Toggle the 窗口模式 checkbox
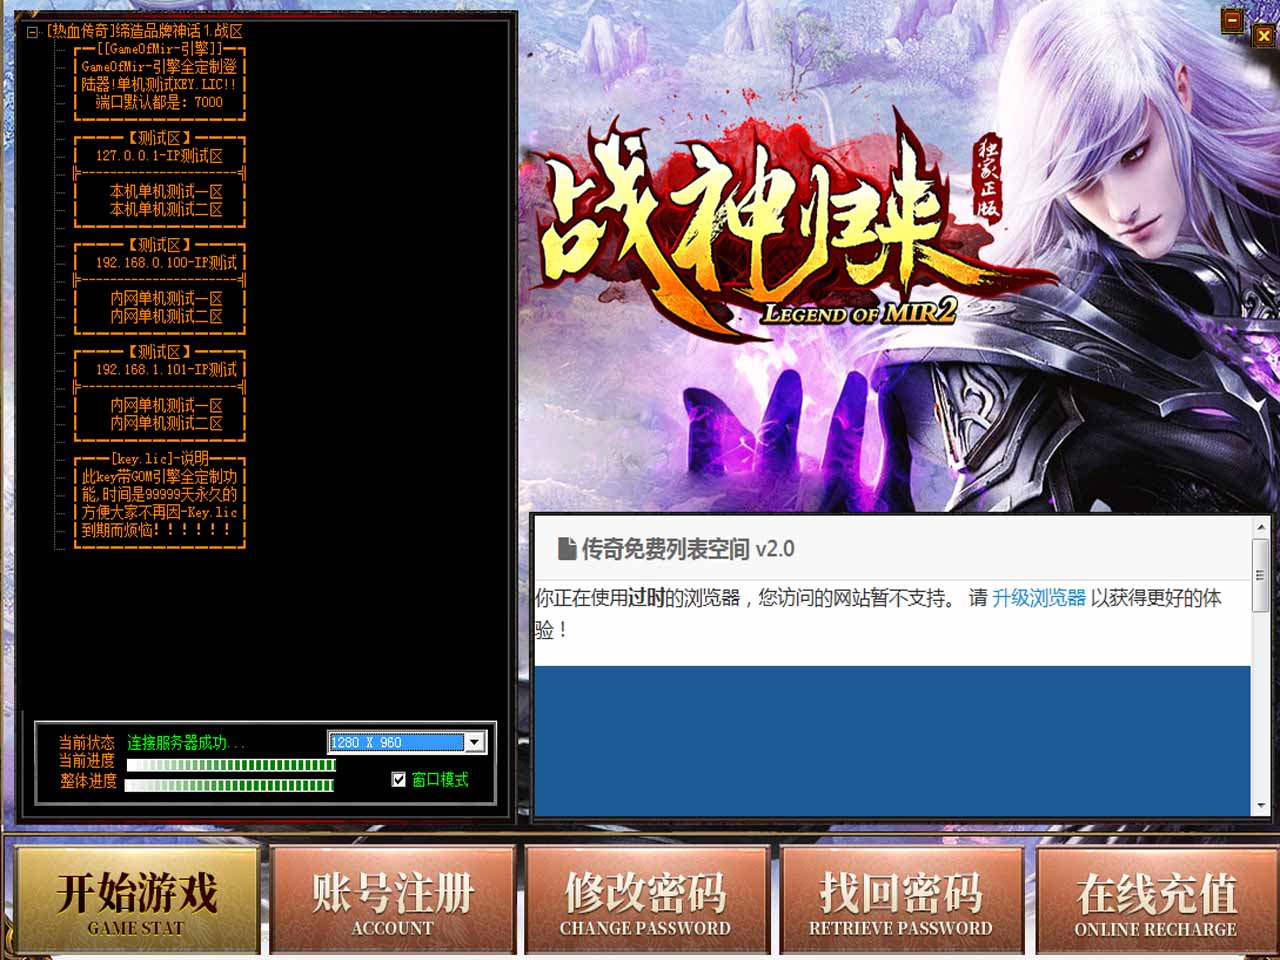 (399, 779)
